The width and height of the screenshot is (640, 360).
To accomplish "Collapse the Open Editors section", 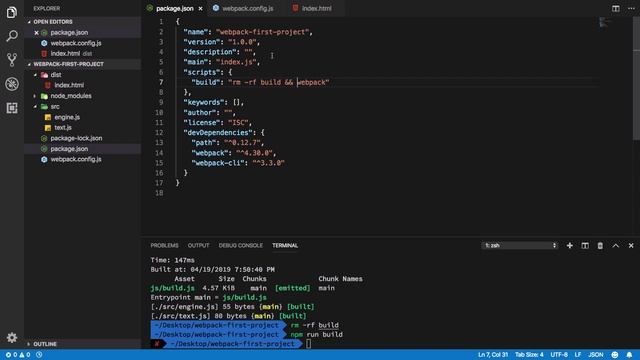I will (x=29, y=22).
